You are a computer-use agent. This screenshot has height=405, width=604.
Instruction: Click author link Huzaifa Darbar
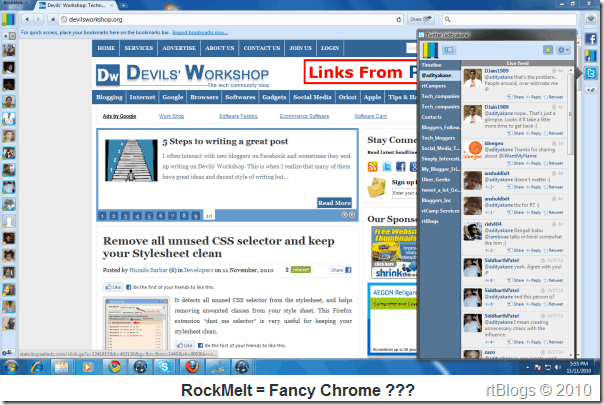(148, 270)
